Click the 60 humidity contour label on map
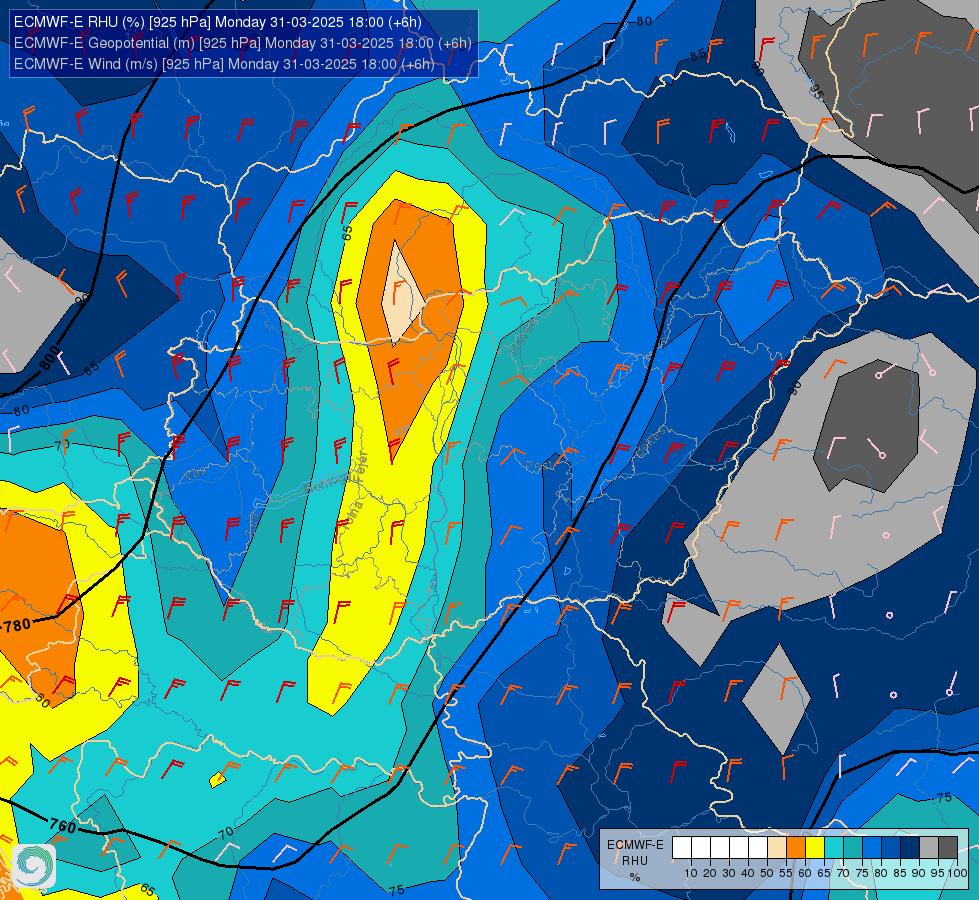 tap(42, 701)
